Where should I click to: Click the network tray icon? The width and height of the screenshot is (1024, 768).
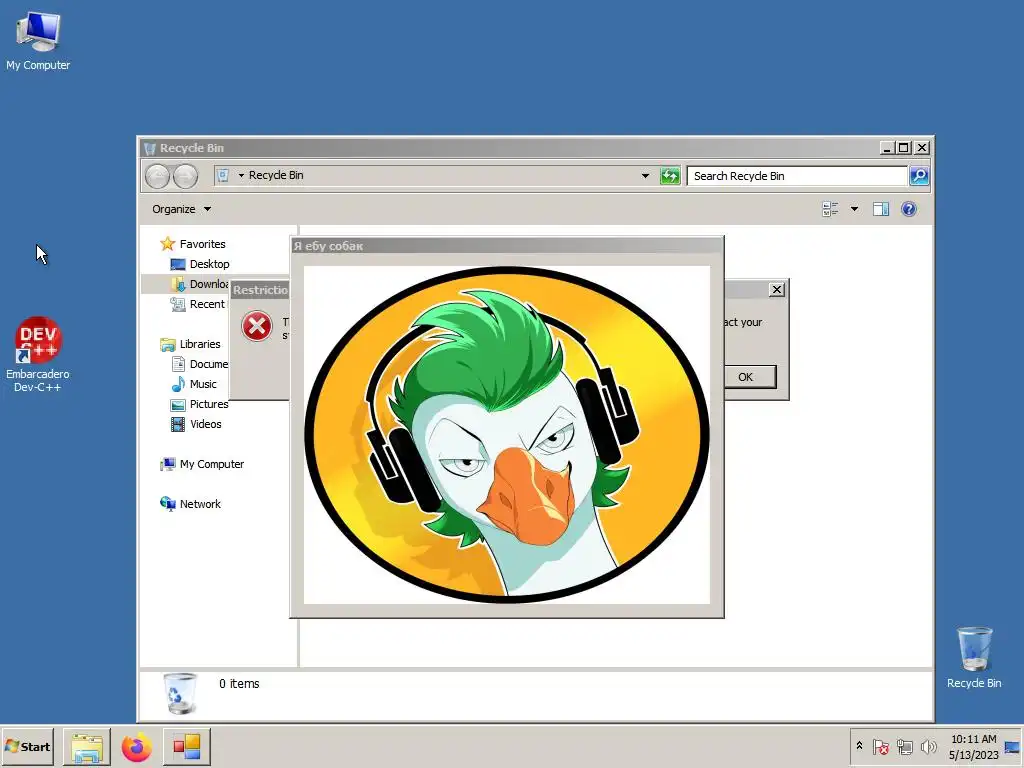[x=904, y=746]
